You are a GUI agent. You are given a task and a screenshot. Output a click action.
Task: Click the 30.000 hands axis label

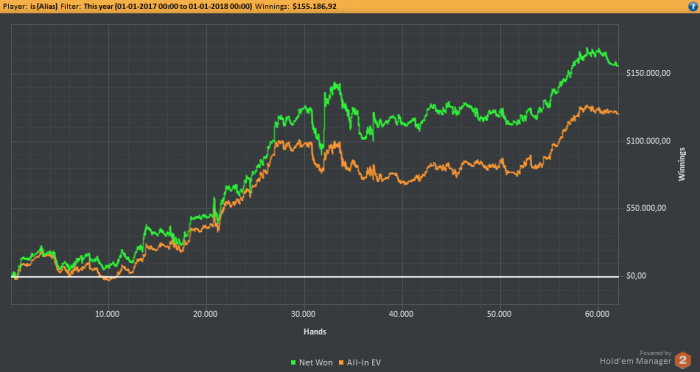303,314
